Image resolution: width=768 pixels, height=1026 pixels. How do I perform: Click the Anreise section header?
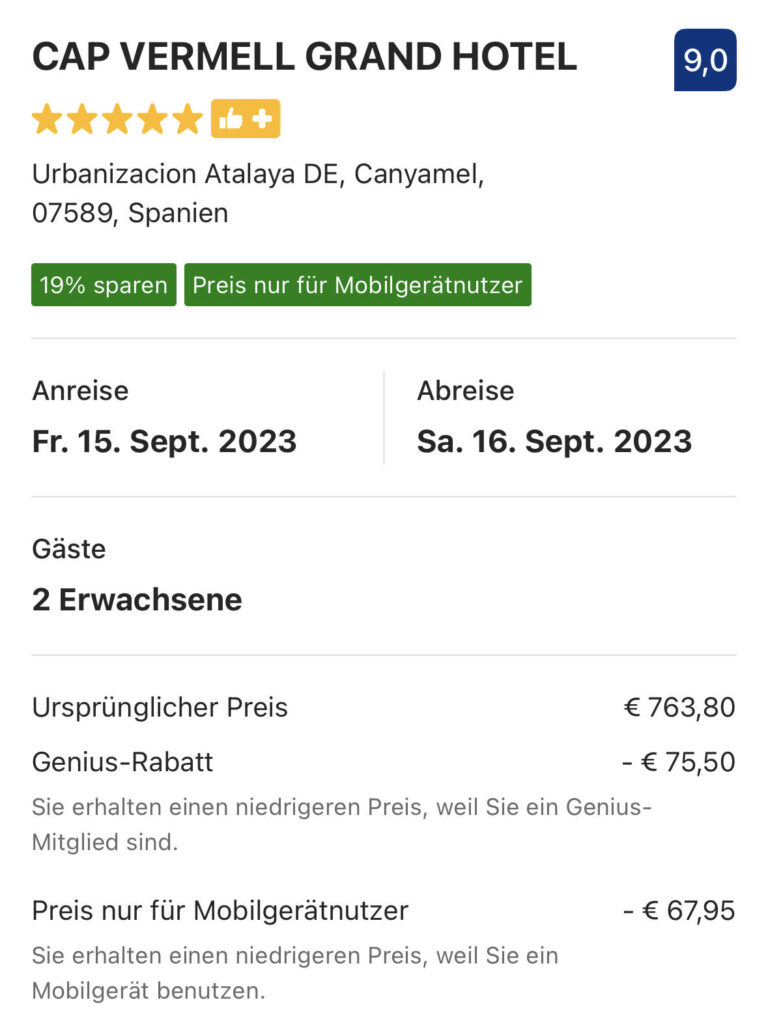[80, 391]
